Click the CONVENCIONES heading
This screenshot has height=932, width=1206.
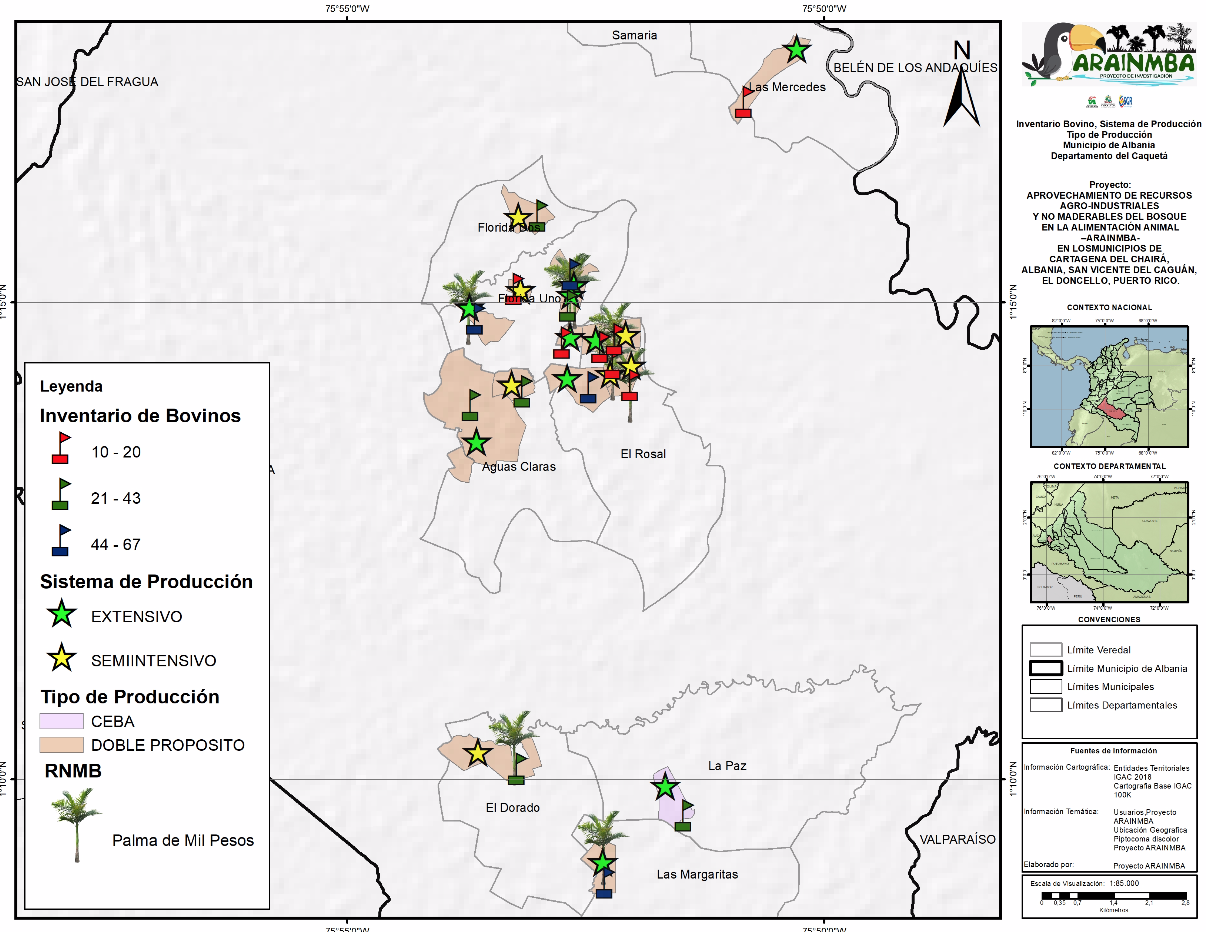1109,619
